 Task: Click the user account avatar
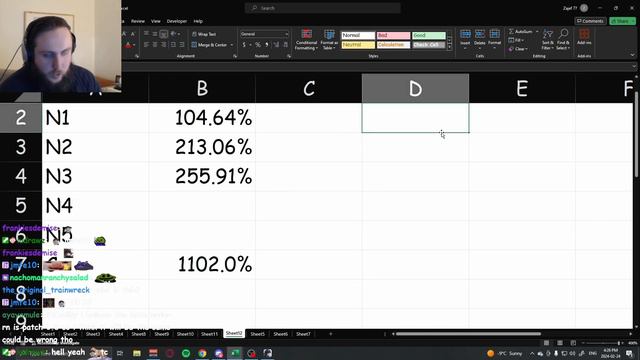click(584, 8)
